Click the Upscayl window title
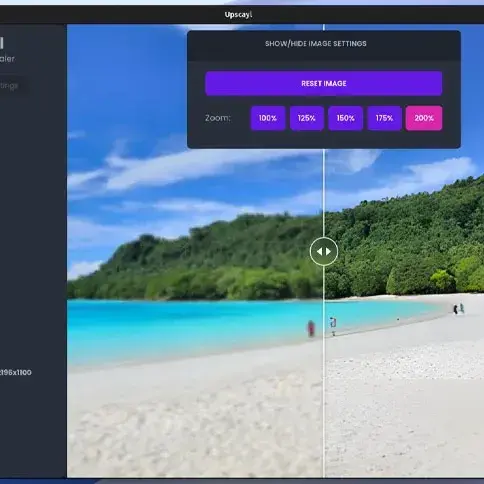The image size is (484, 484). (238, 15)
